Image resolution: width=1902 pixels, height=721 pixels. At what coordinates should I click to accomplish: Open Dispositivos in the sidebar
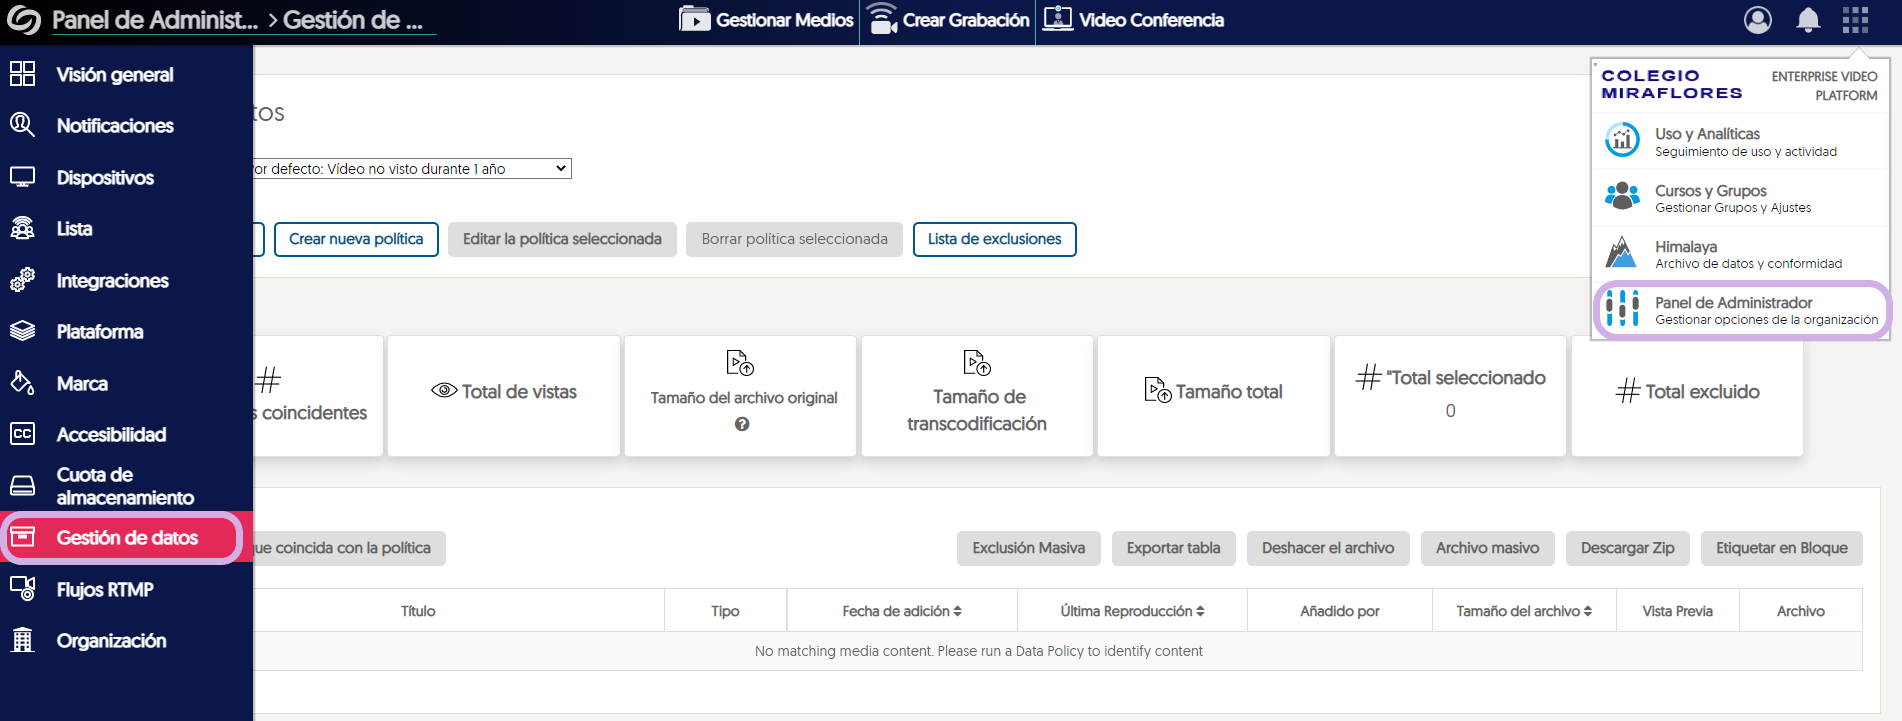tap(105, 178)
